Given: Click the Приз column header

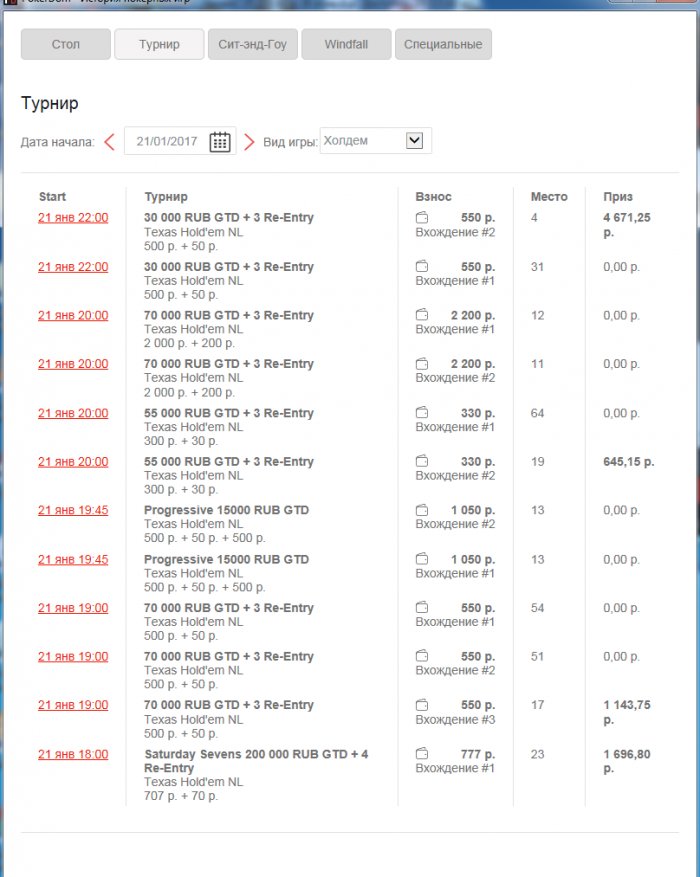Looking at the screenshot, I should coord(618,197).
